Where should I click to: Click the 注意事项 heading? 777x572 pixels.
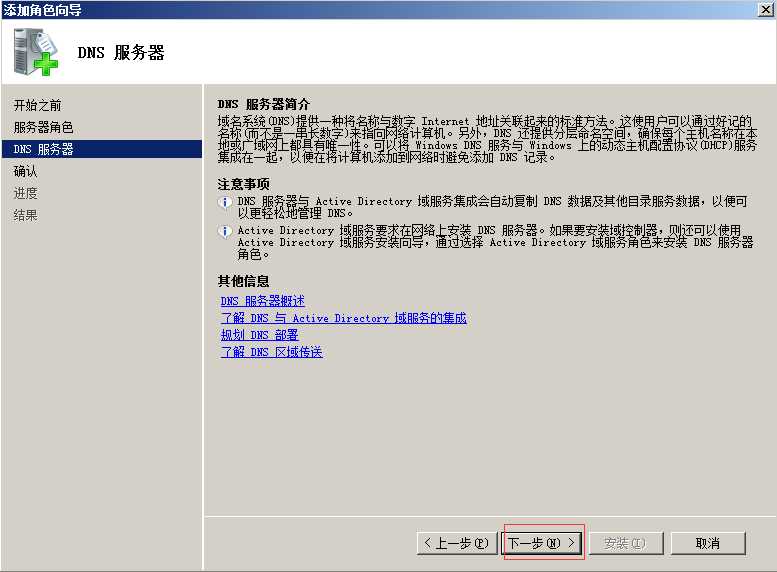point(243,184)
